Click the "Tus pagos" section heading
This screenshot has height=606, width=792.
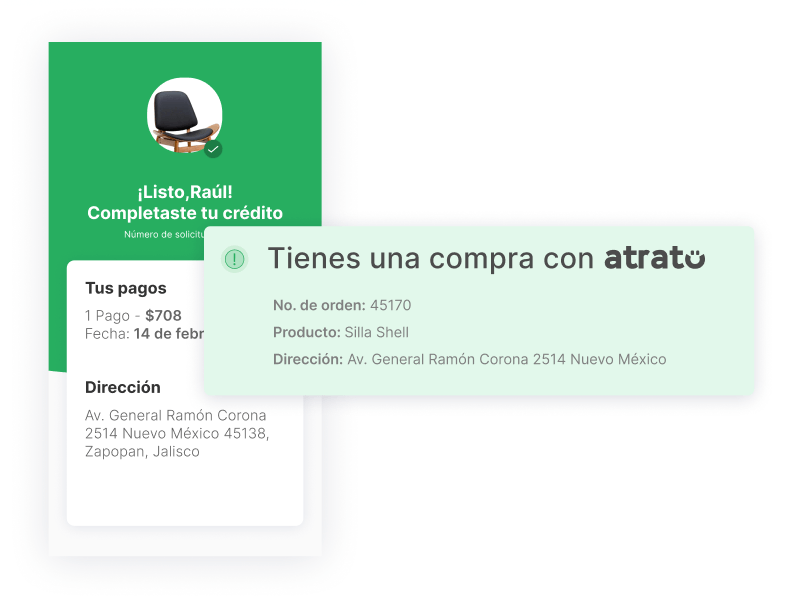tap(125, 288)
